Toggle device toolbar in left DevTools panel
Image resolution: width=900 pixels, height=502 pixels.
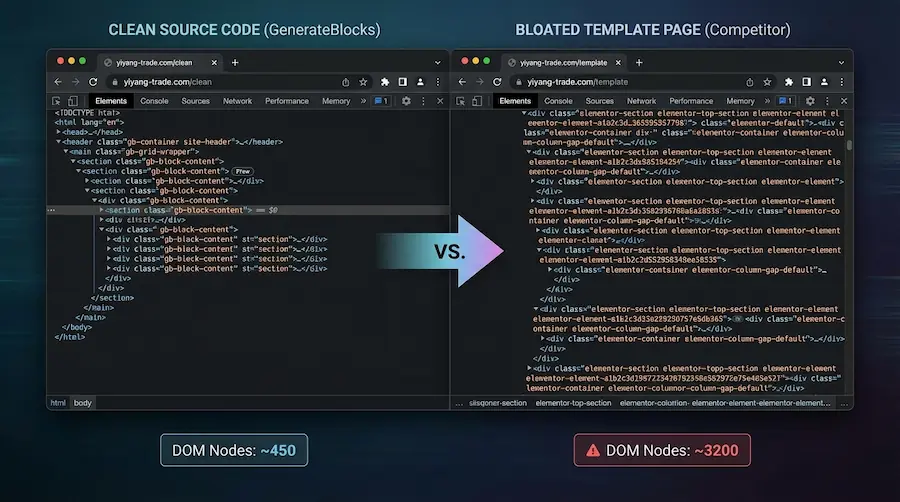point(72,101)
